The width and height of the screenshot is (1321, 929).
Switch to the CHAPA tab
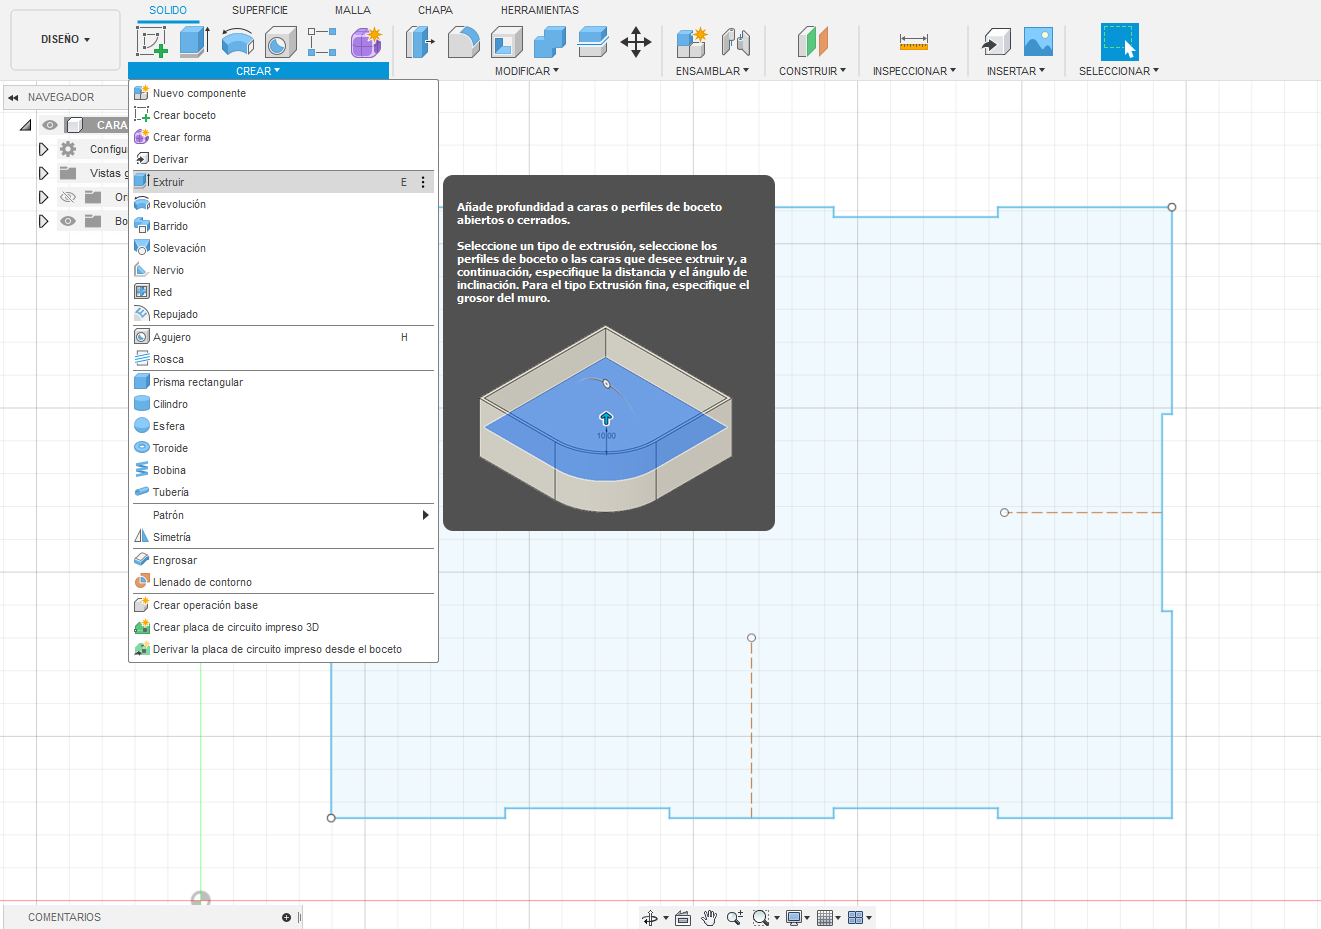coord(435,10)
